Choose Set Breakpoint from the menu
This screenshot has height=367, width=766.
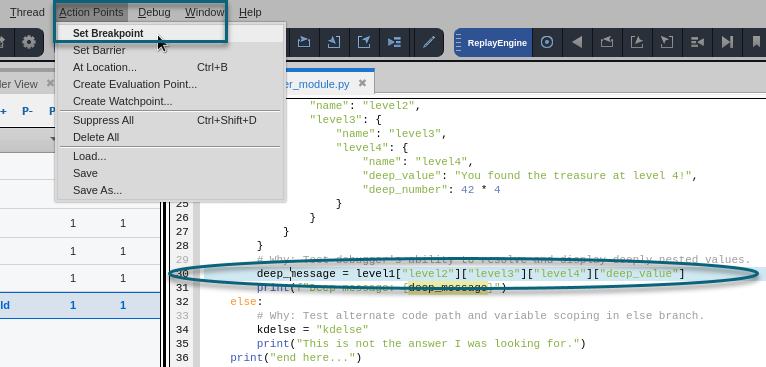point(170,33)
